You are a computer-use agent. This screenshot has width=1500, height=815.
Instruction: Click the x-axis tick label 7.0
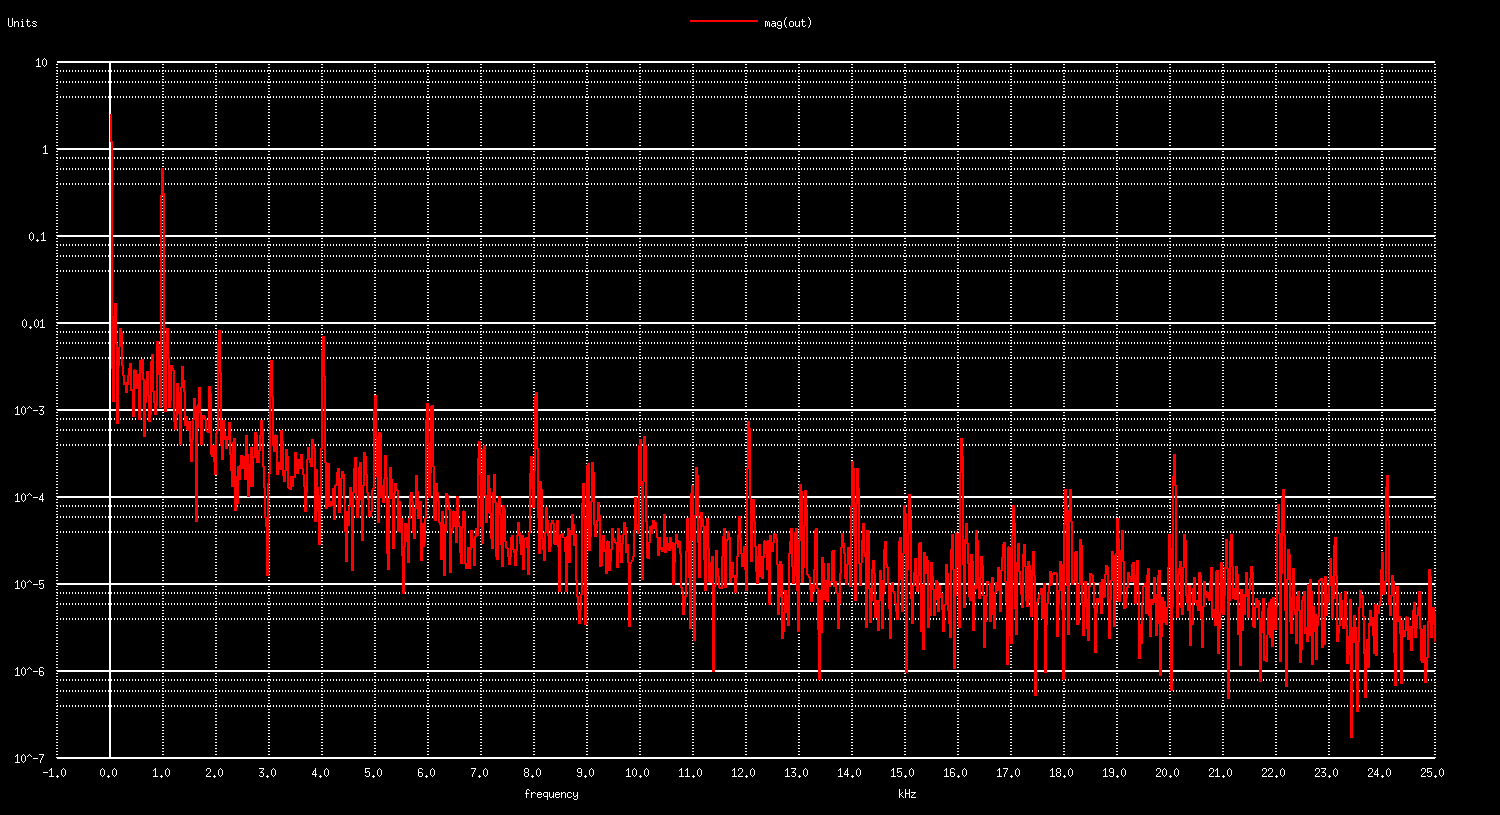(x=480, y=773)
